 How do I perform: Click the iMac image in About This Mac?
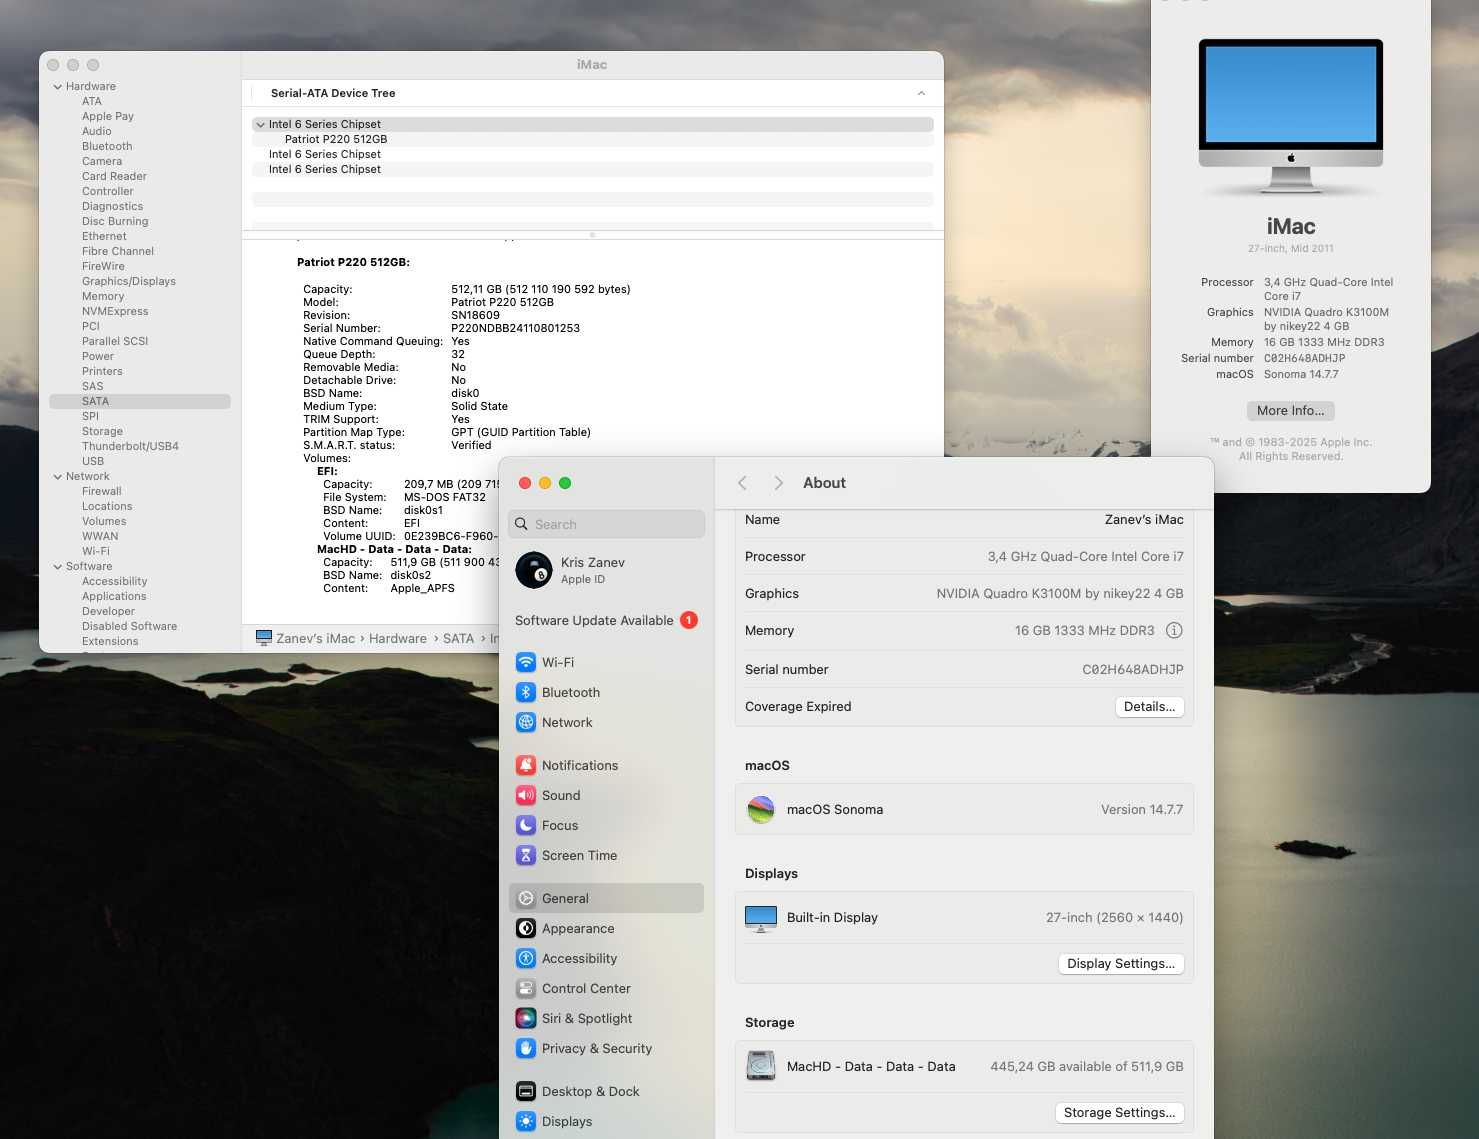click(x=1291, y=116)
